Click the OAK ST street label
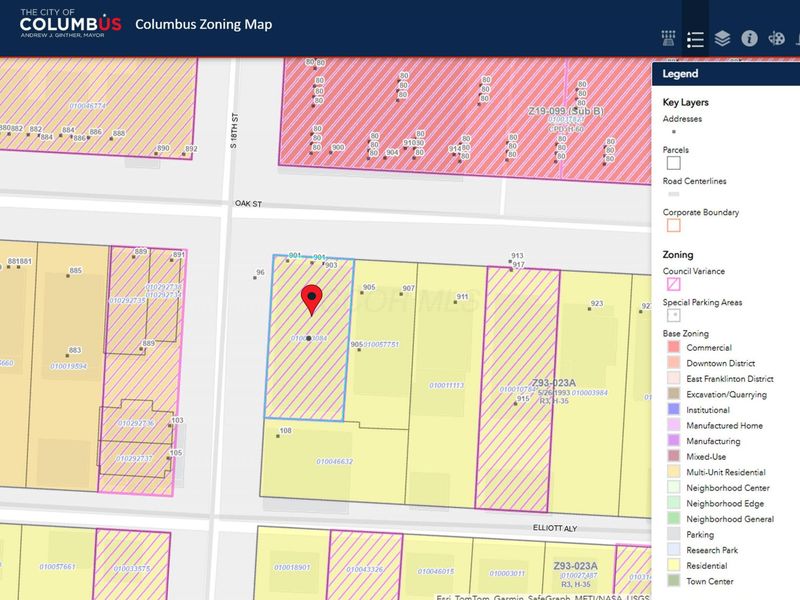The image size is (800, 600). click(x=248, y=204)
